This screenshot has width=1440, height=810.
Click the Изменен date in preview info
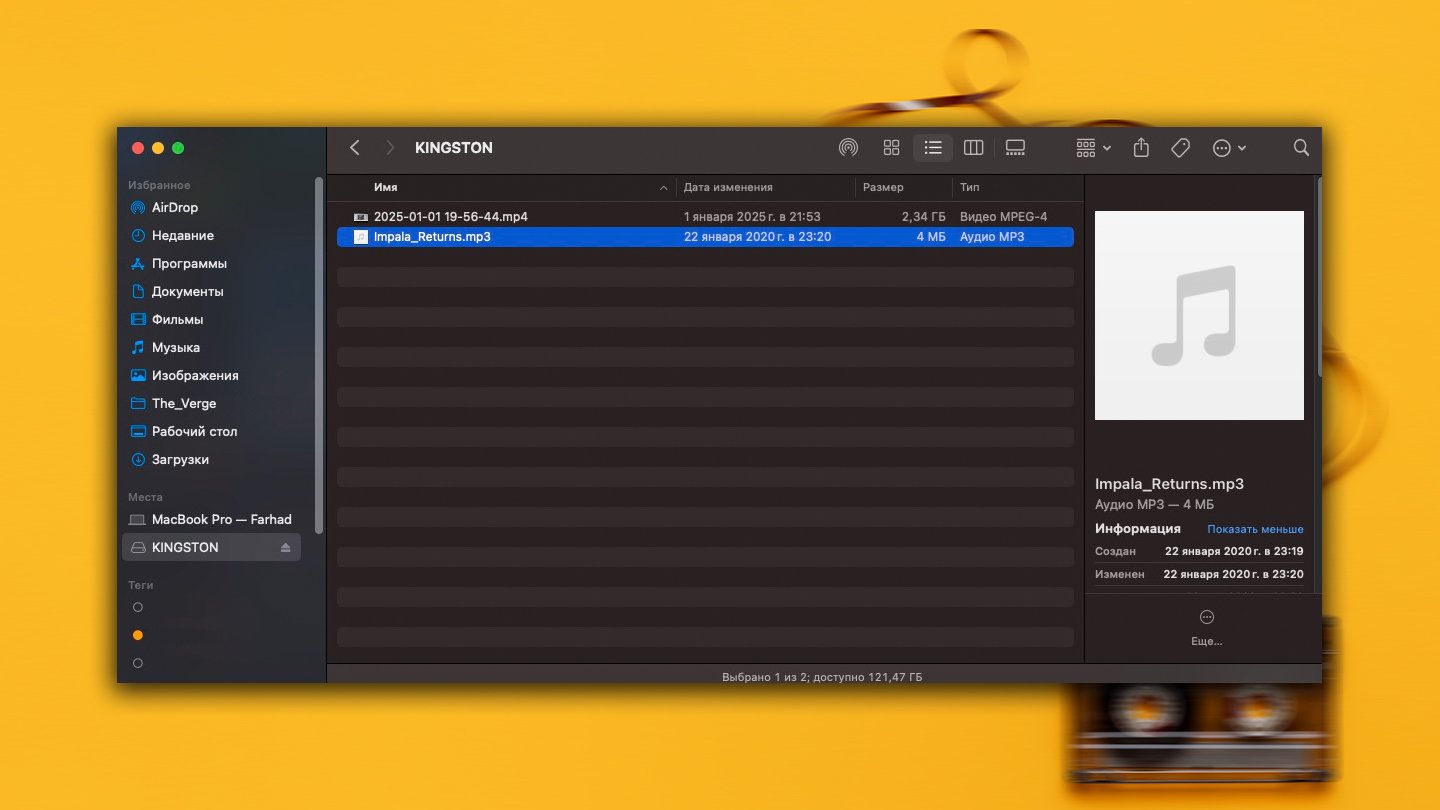tap(1233, 575)
